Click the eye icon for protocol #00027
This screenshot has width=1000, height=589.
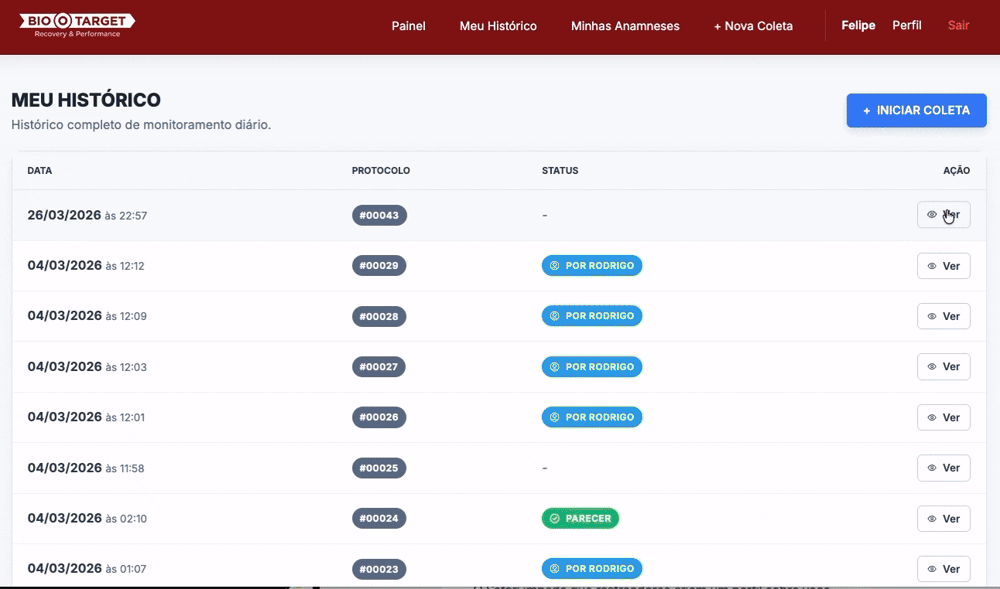(x=932, y=367)
